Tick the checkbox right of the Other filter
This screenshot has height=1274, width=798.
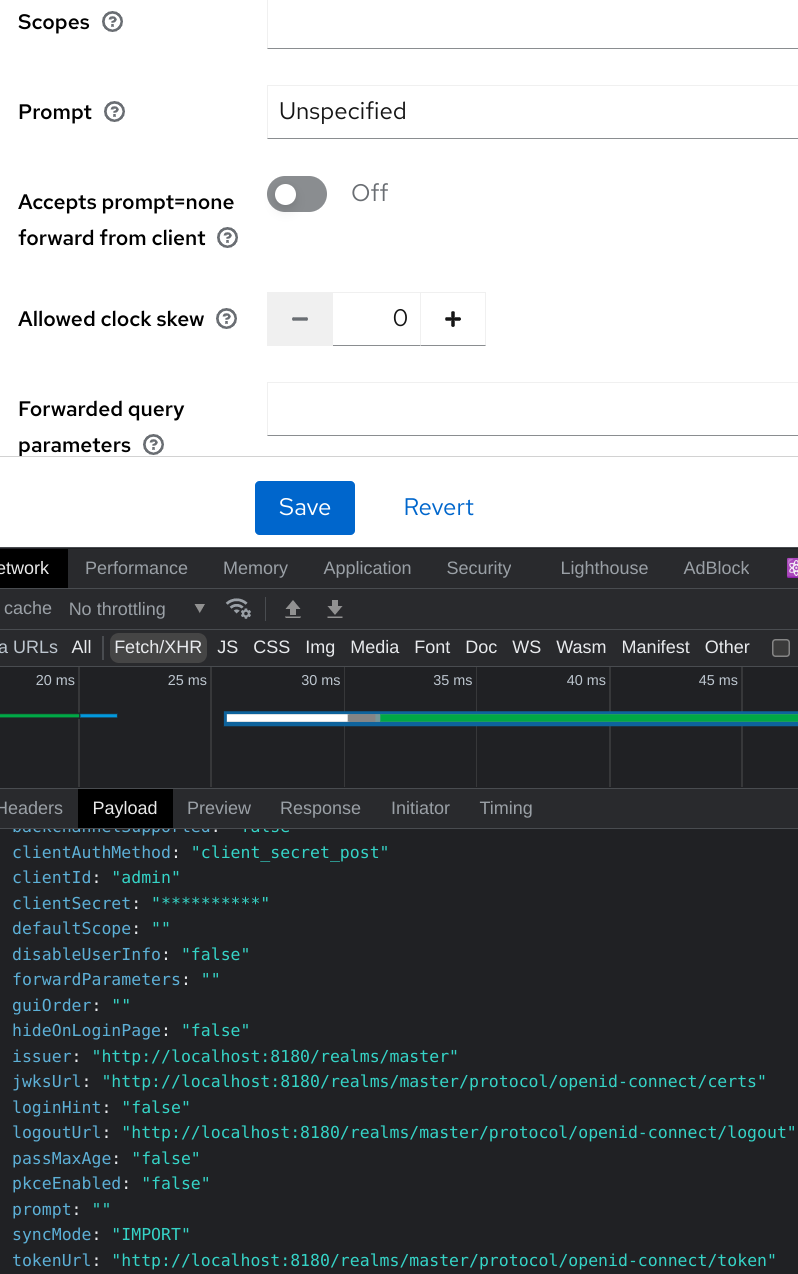(x=780, y=647)
